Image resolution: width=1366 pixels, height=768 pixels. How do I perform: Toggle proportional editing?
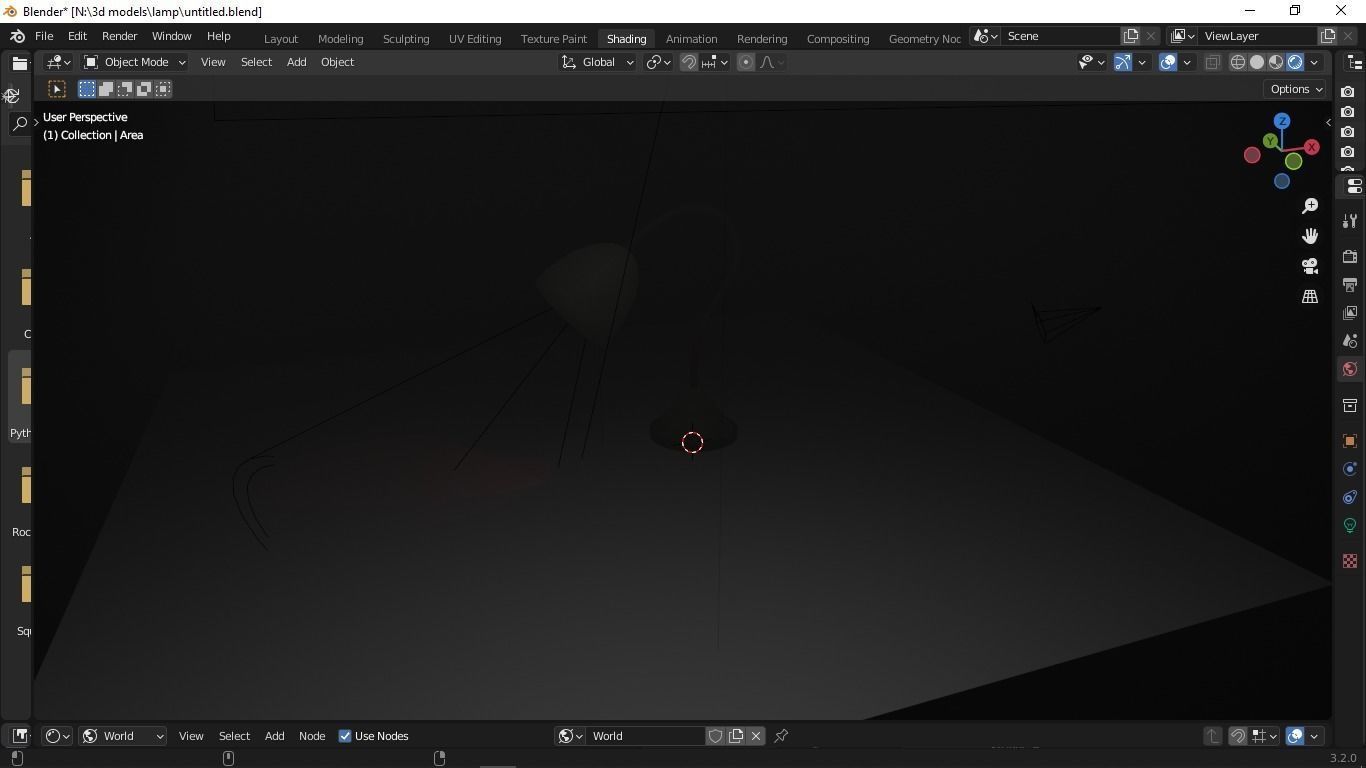[746, 62]
